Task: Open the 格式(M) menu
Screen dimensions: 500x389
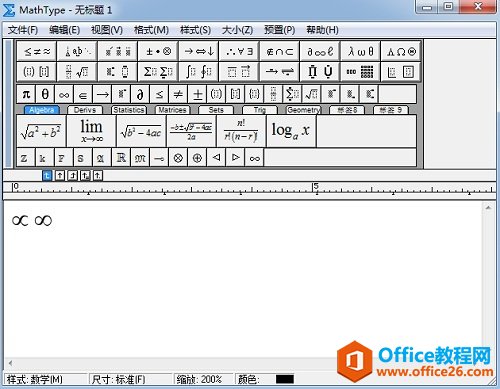Action: coord(151,30)
